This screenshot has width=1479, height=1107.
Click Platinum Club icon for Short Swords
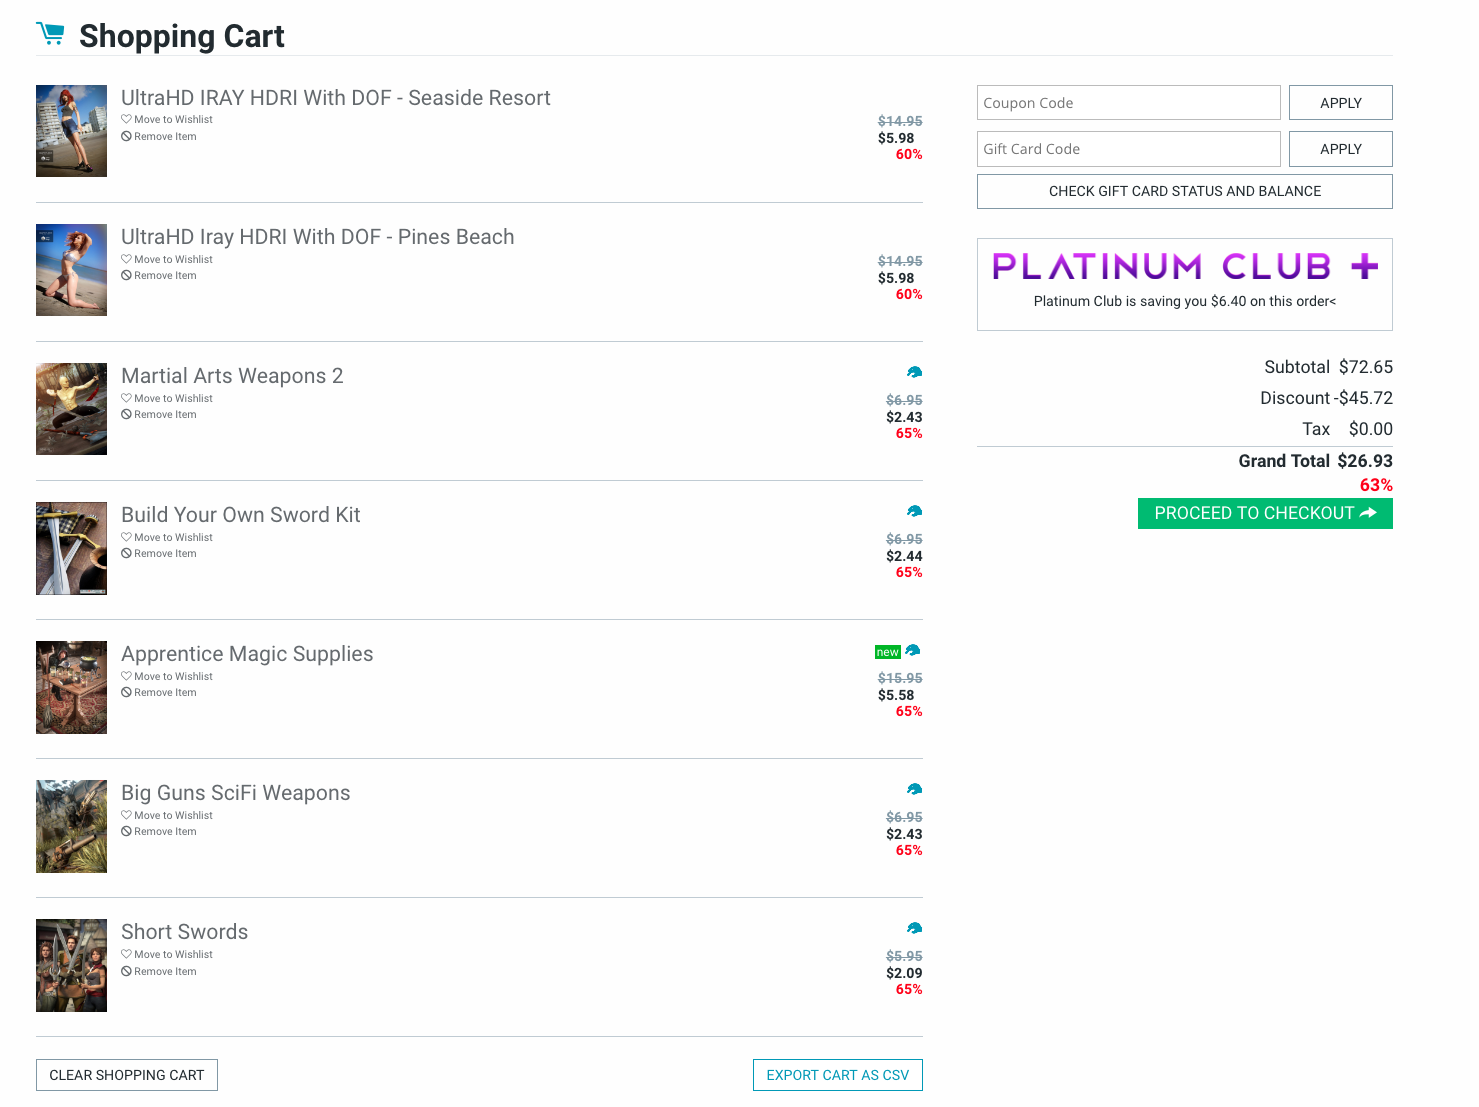(914, 929)
